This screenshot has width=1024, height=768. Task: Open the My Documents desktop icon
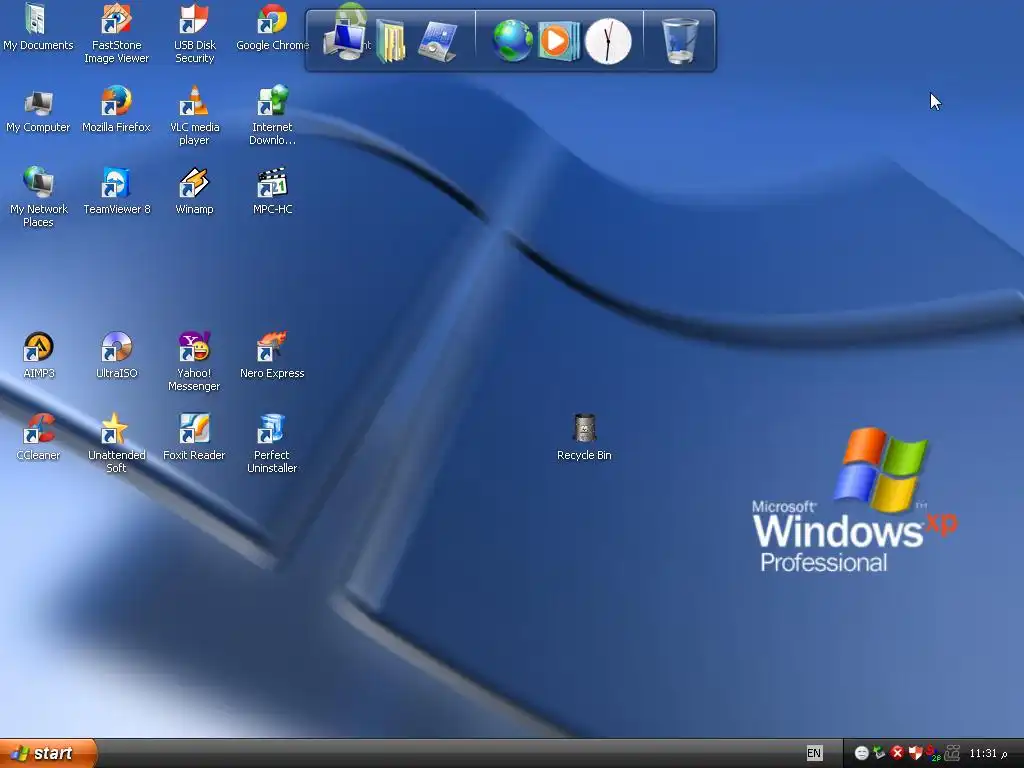pyautogui.click(x=38, y=28)
